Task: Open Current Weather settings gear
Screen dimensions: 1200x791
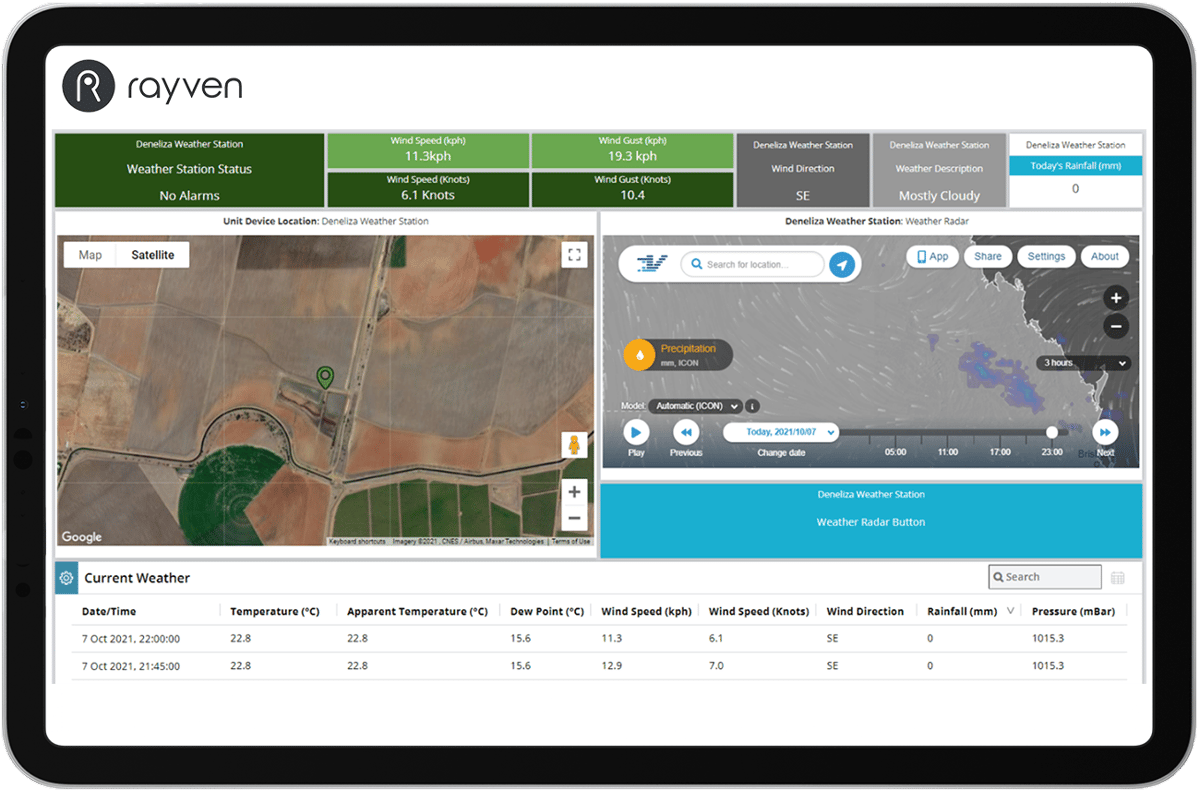Action: (x=66, y=578)
